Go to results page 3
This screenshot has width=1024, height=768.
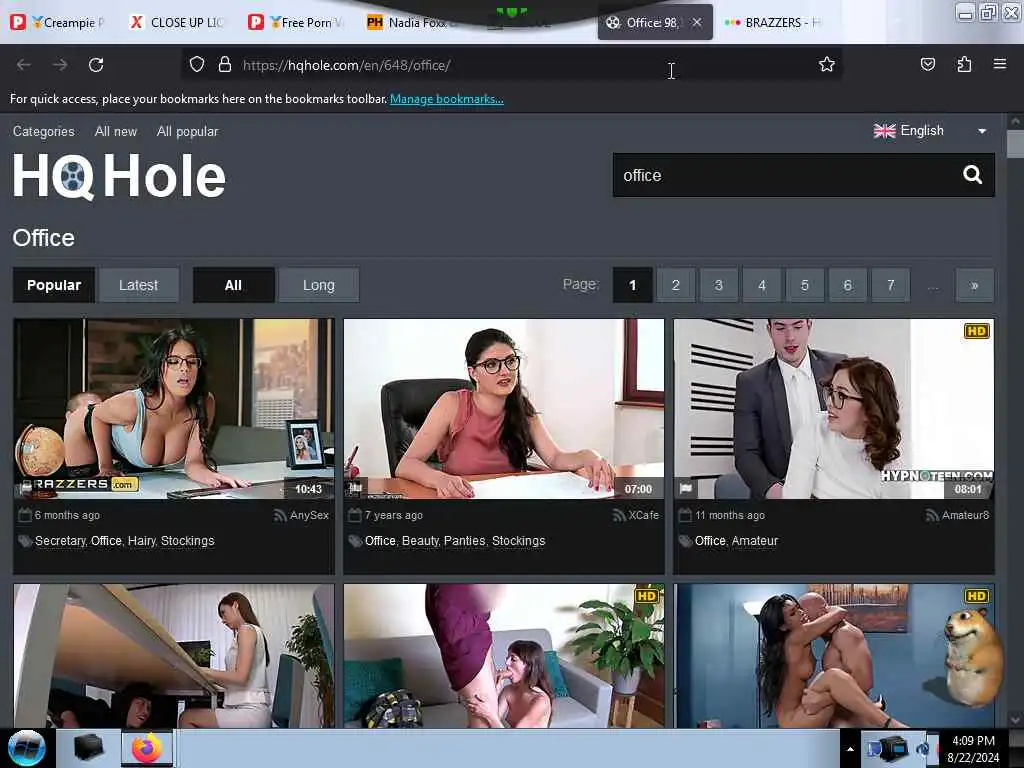[718, 285]
